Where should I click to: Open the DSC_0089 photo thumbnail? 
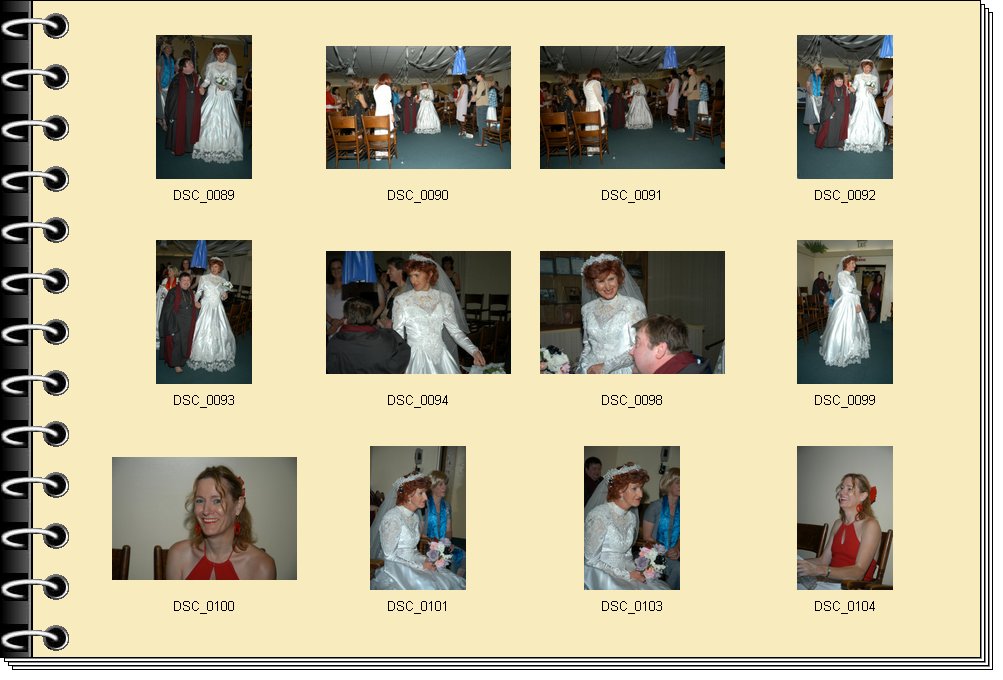[x=204, y=107]
